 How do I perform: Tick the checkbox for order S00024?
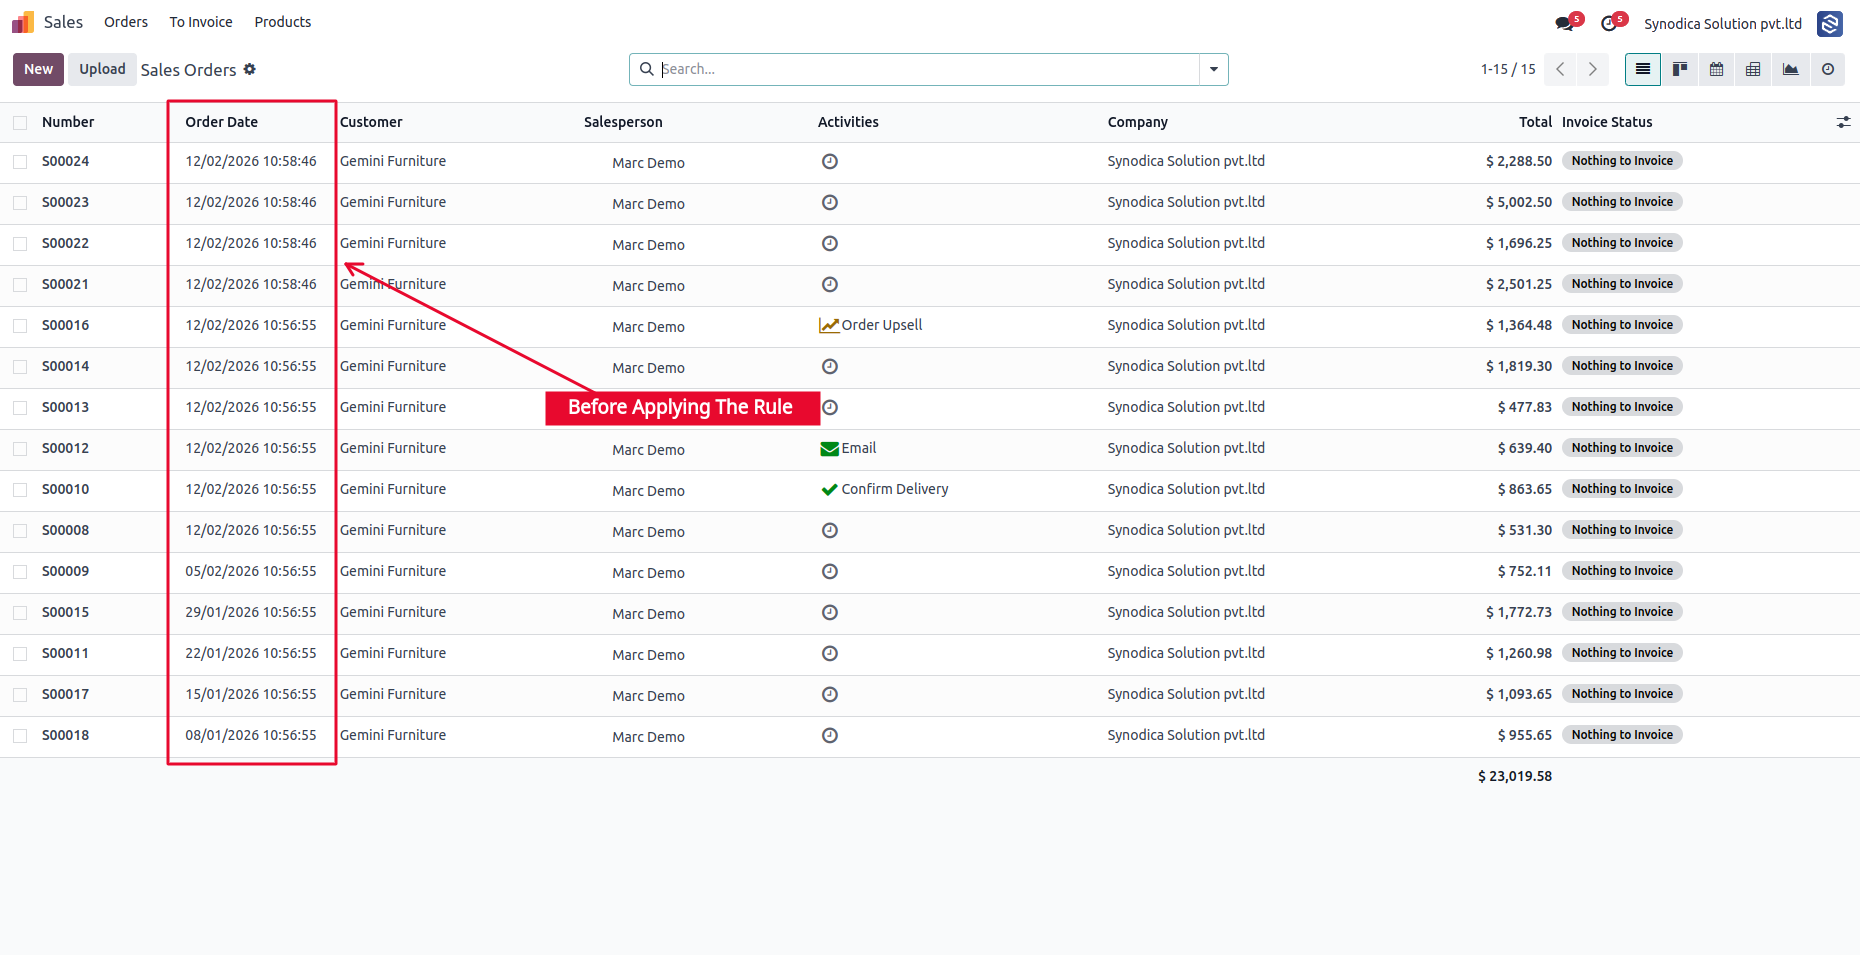point(20,162)
